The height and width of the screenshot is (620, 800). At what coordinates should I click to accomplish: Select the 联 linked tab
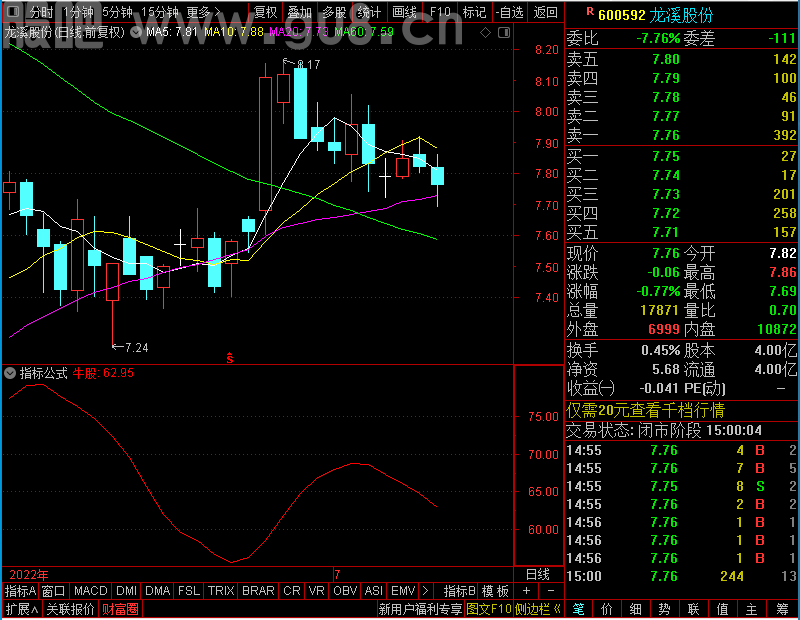(693, 609)
